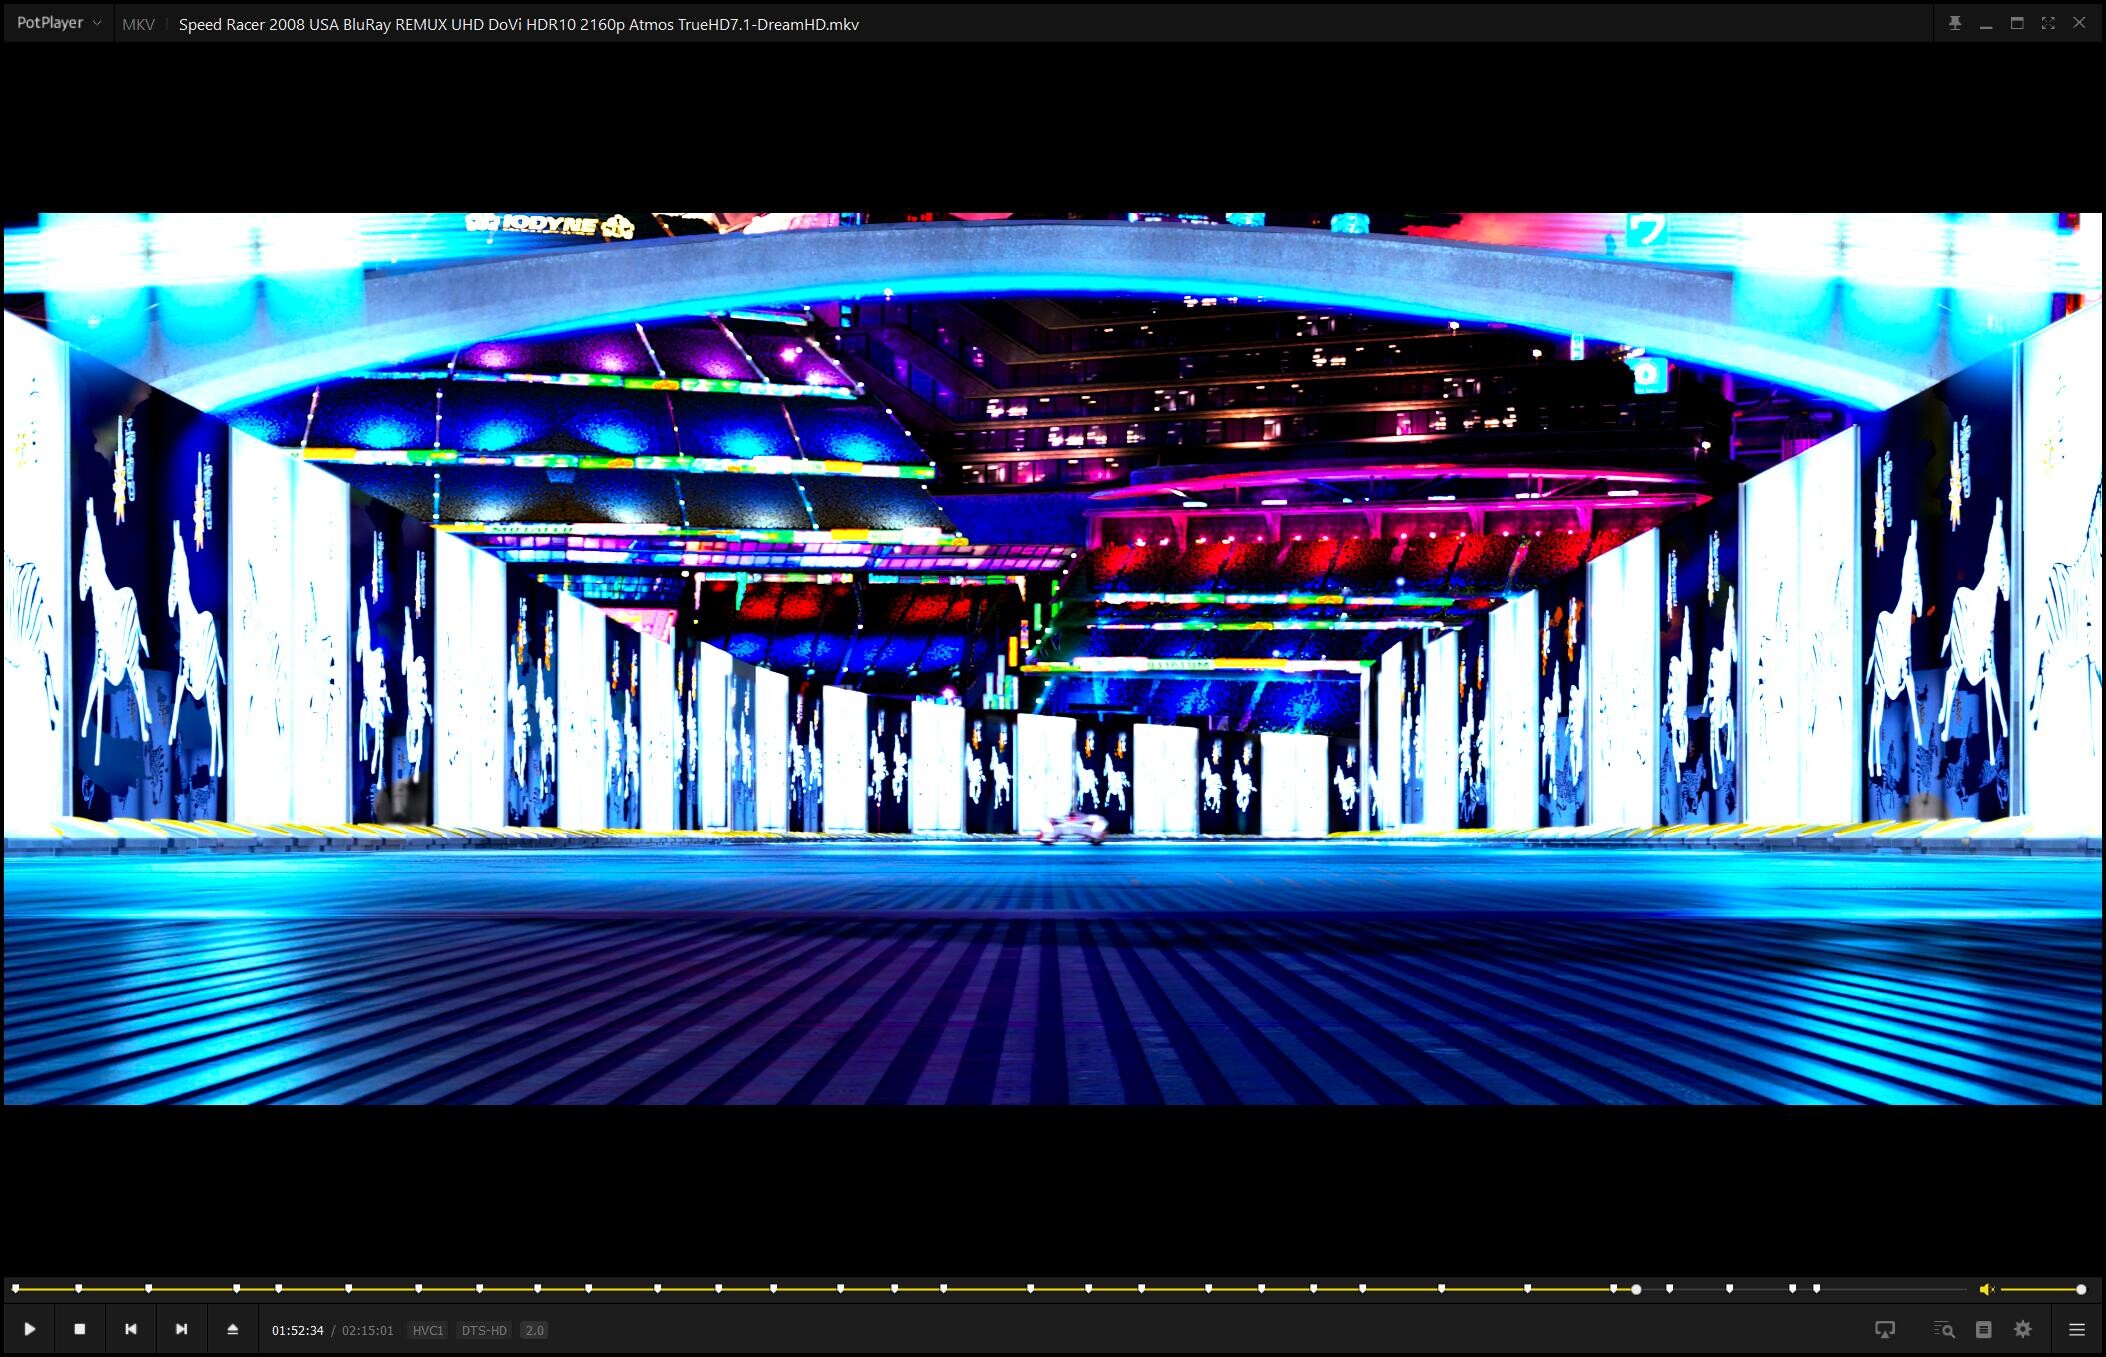Toggle always-on-top with the pin icon

coord(1955,23)
